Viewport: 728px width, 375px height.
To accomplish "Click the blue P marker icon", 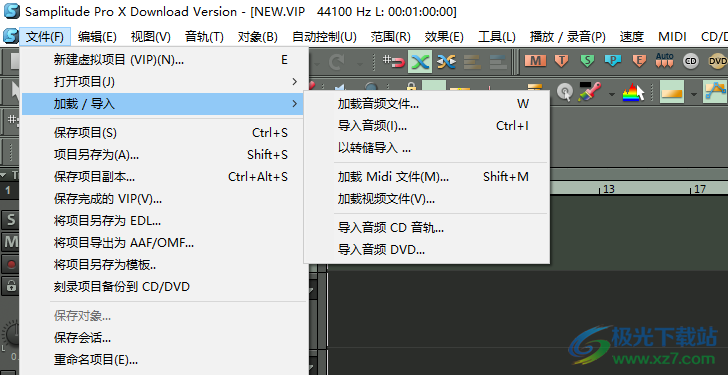I will [613, 61].
